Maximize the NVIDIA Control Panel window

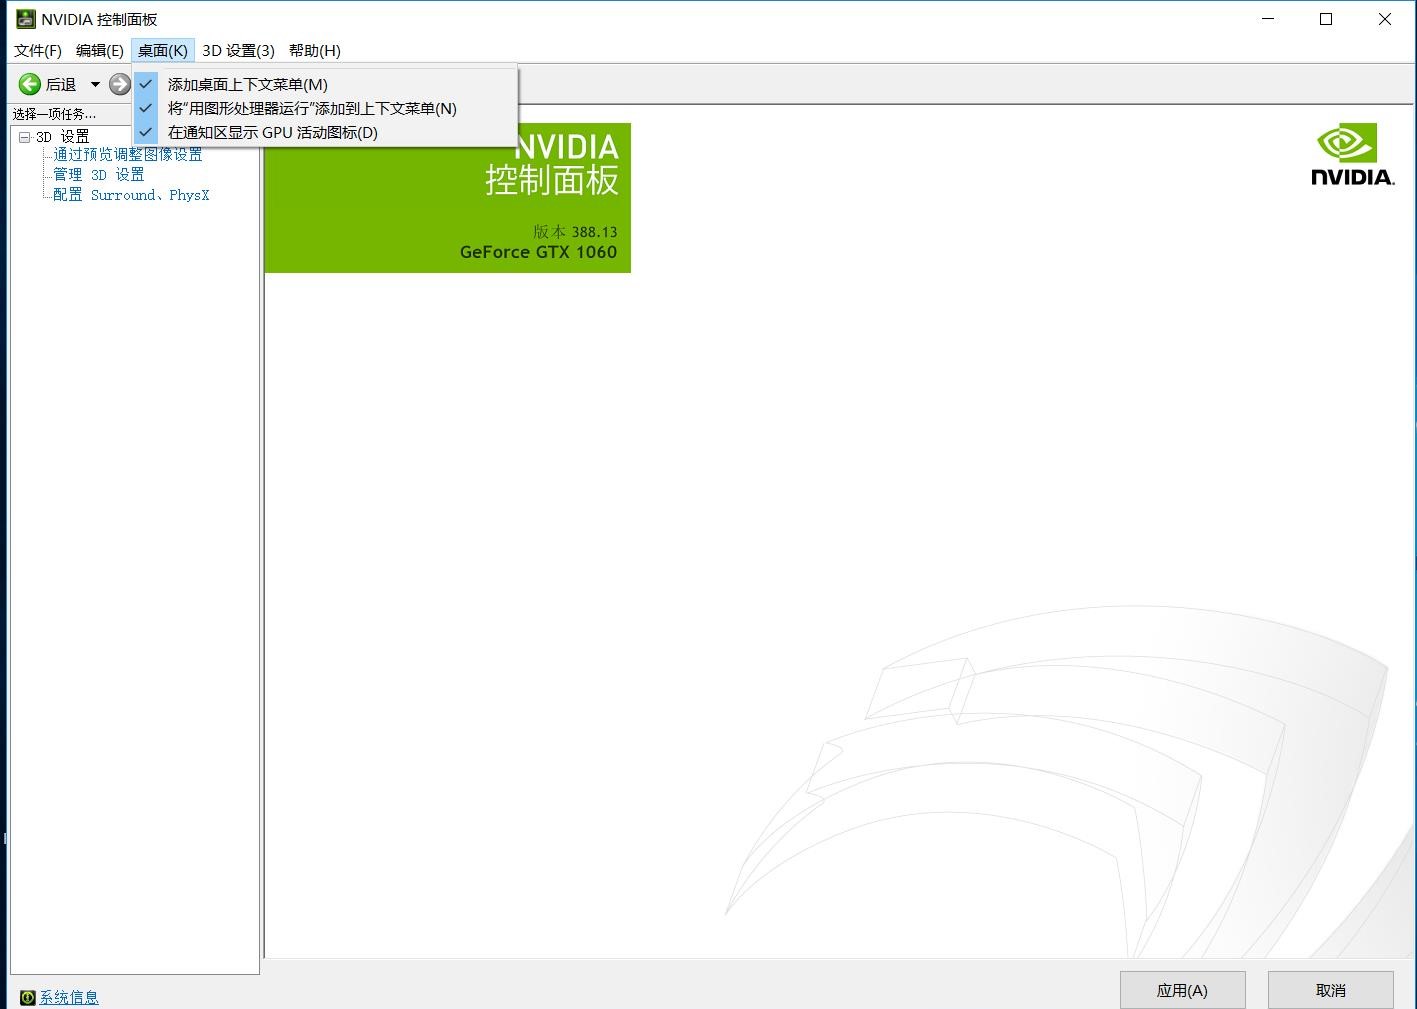[x=1326, y=19]
